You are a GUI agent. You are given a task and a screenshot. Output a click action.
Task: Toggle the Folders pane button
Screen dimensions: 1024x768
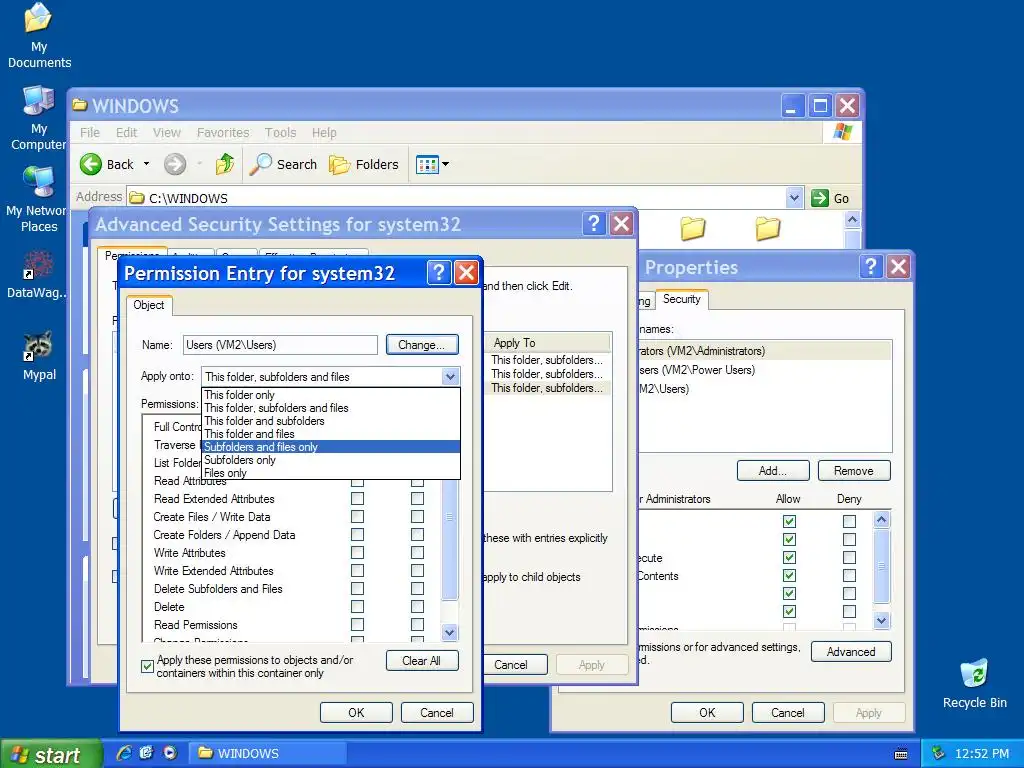(364, 165)
